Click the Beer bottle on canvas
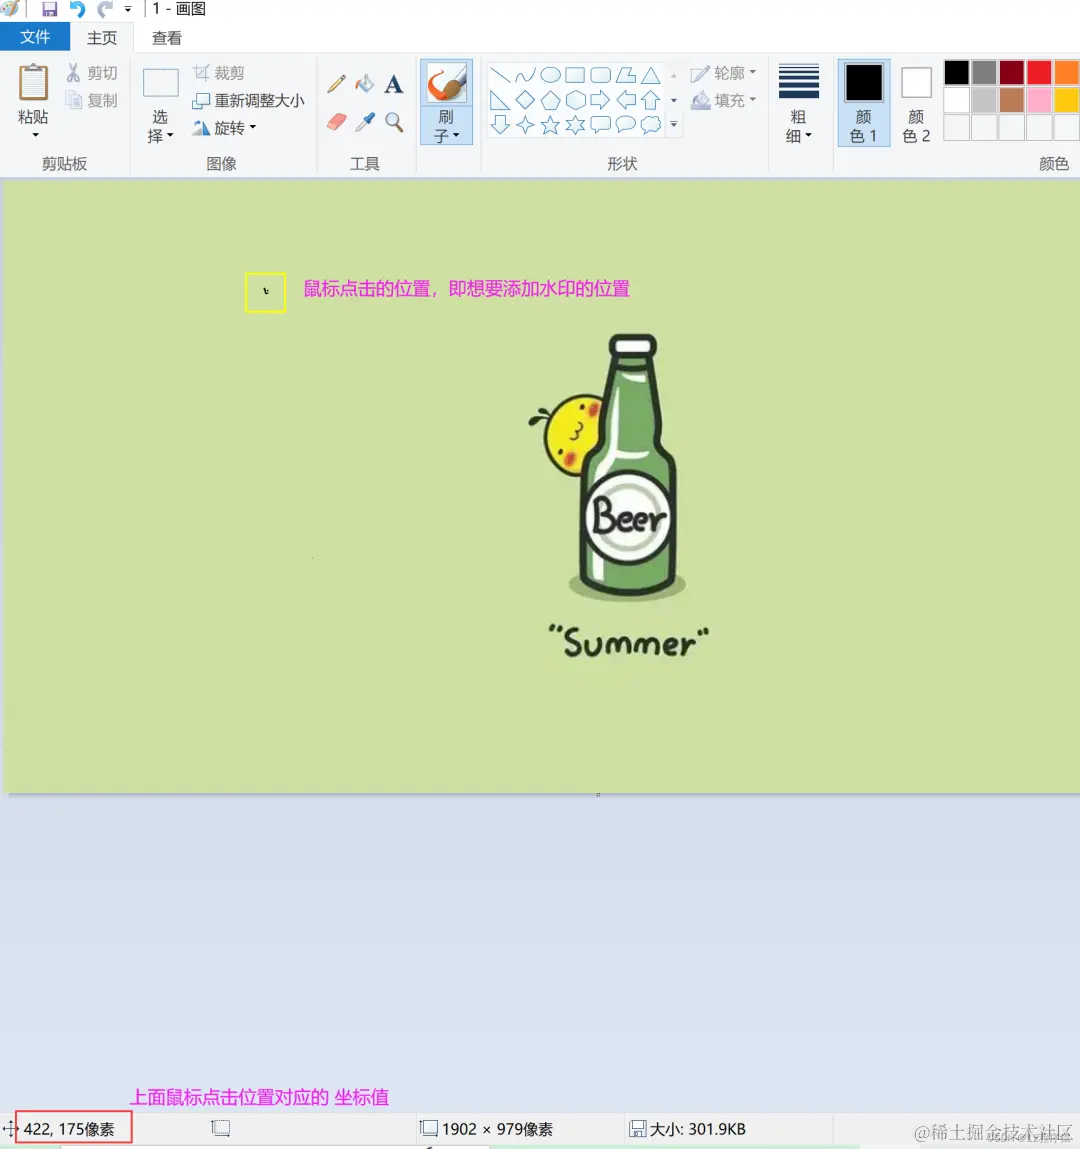Screen dimensions: 1080x1149 tap(628, 466)
